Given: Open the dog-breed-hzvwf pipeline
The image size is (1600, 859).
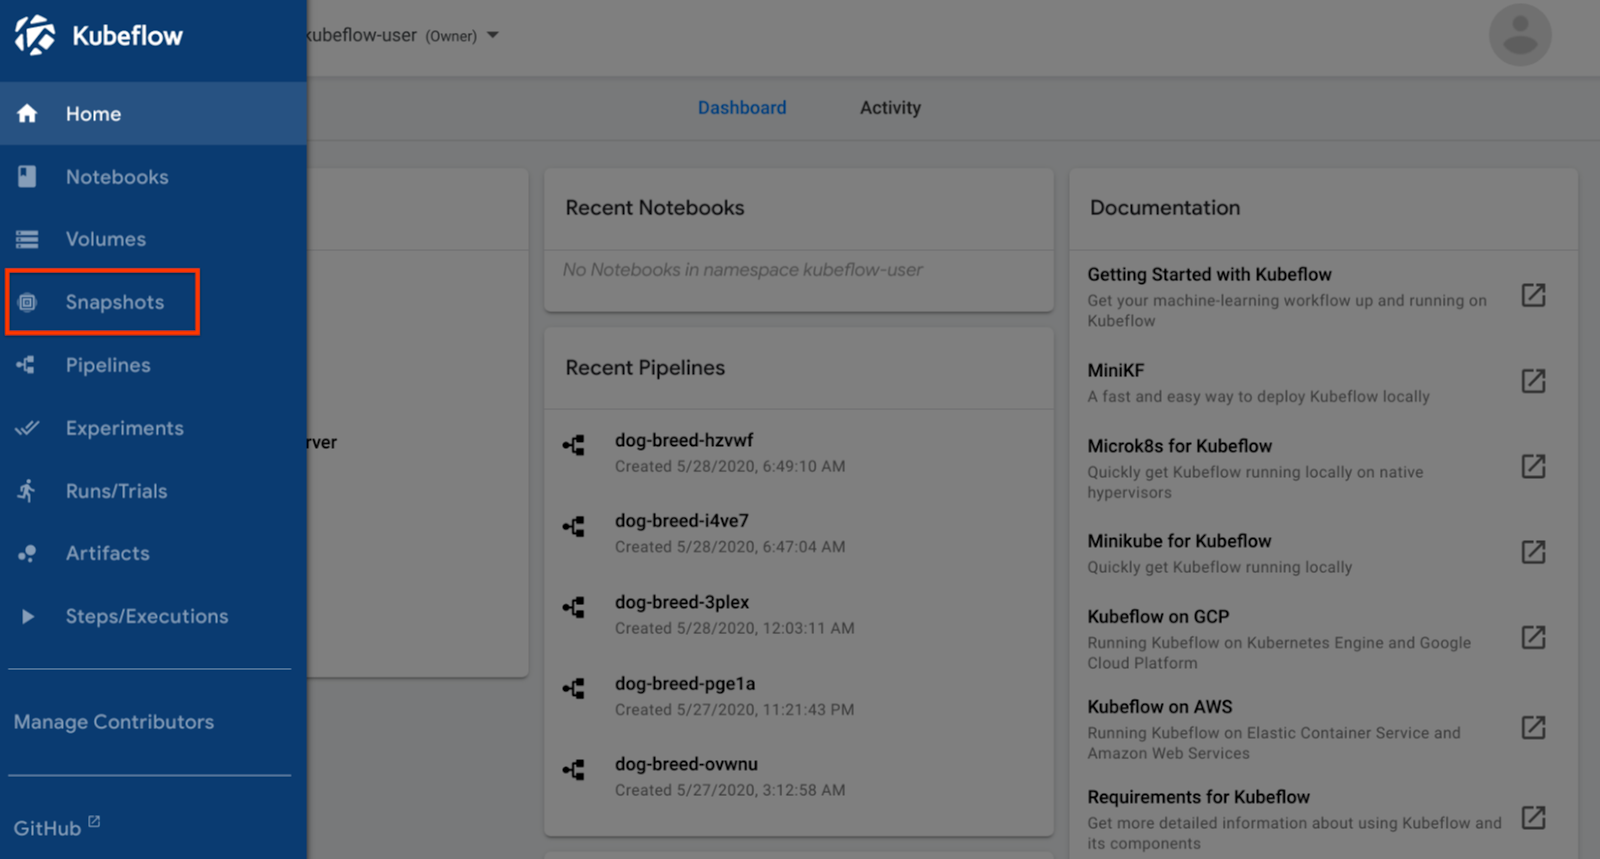Looking at the screenshot, I should [684, 441].
